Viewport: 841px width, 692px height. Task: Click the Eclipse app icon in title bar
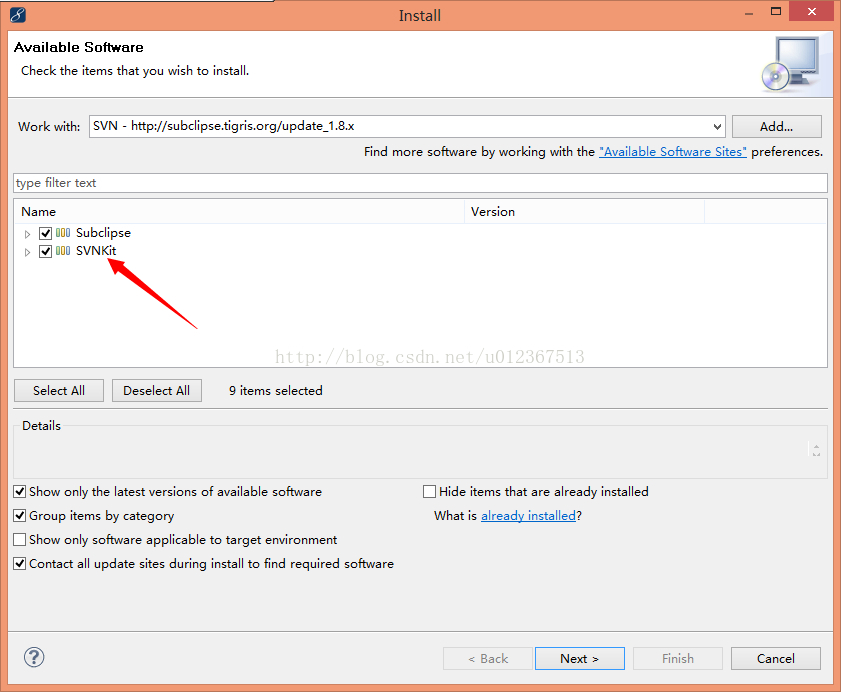(x=18, y=14)
